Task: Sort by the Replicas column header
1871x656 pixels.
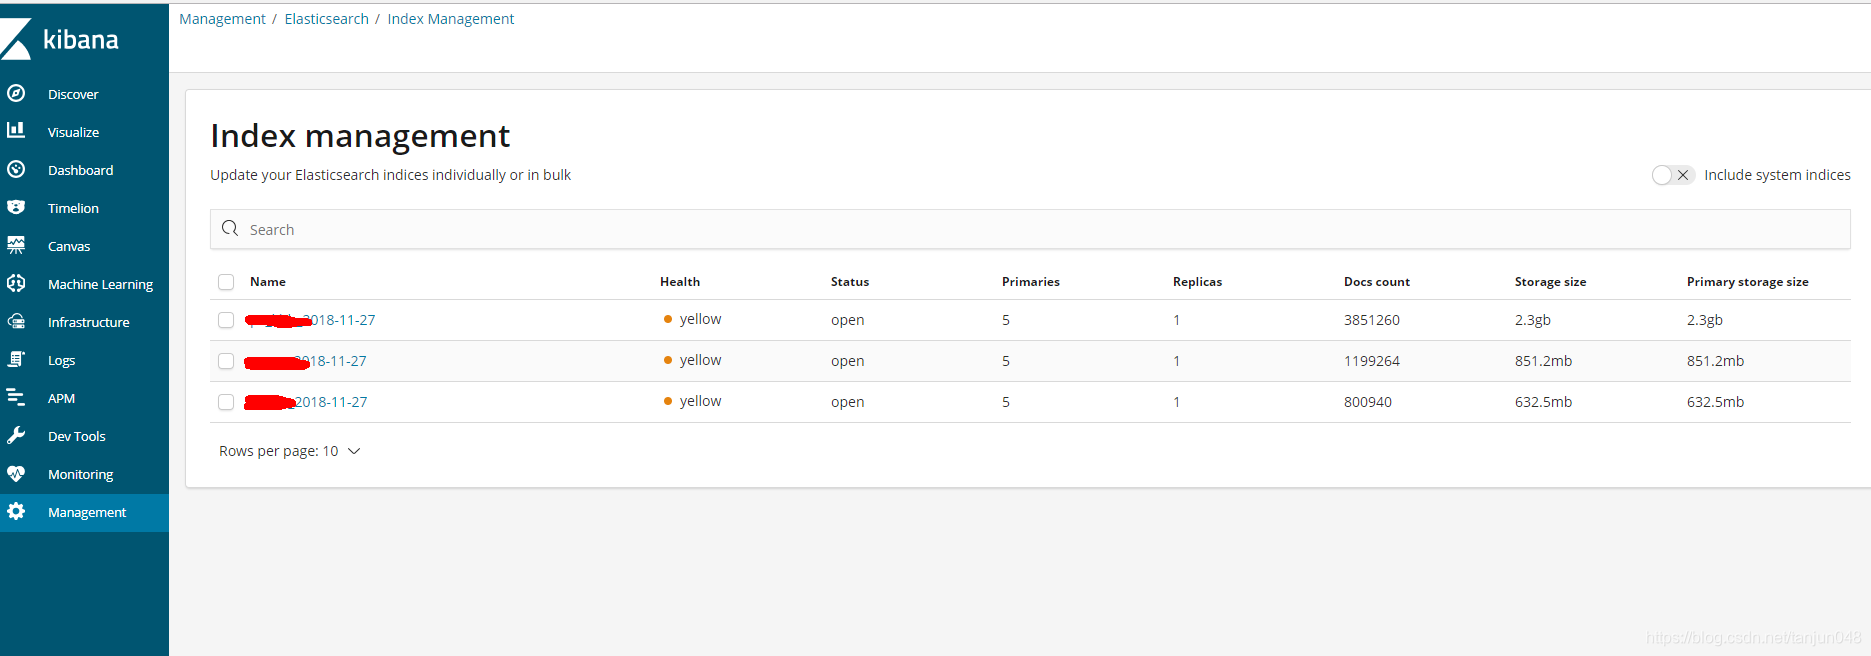Action: coord(1197,282)
